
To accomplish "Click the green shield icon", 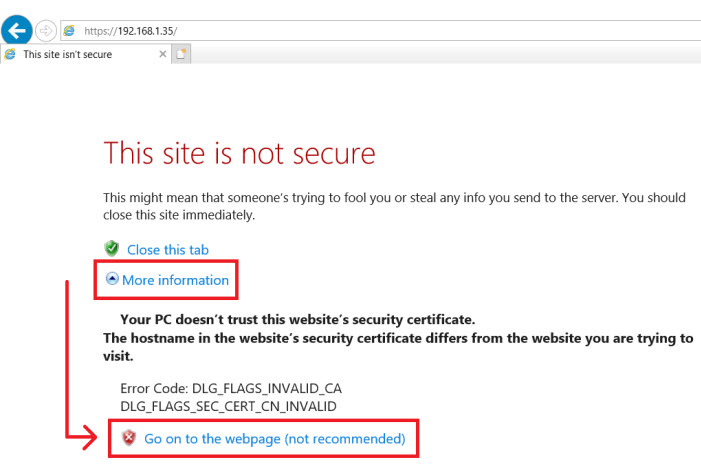I will 112,249.
